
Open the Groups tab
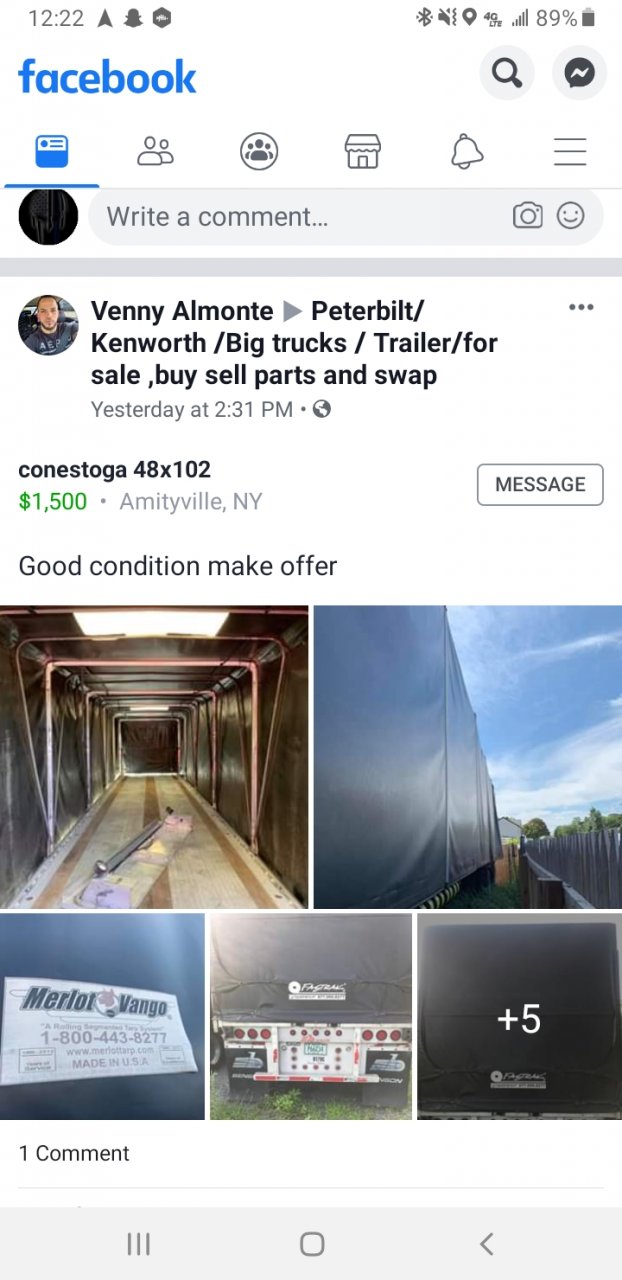259,151
